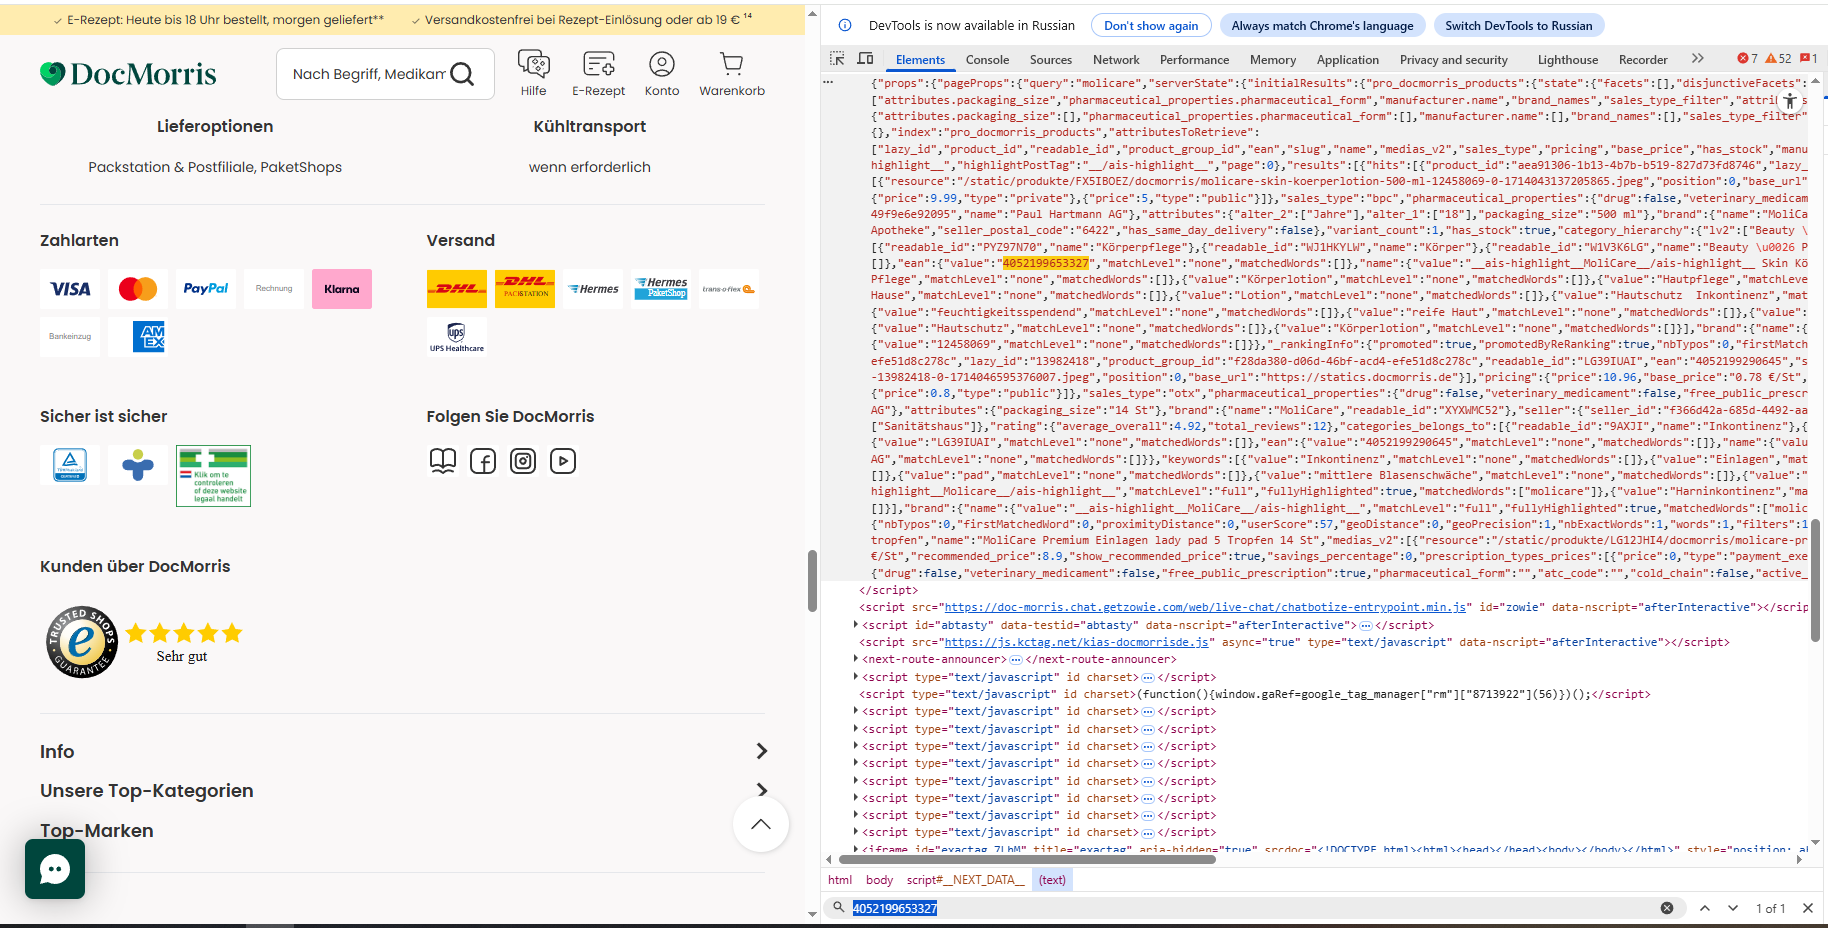
Task: Switch to the Network tab
Action: pyautogui.click(x=1116, y=60)
